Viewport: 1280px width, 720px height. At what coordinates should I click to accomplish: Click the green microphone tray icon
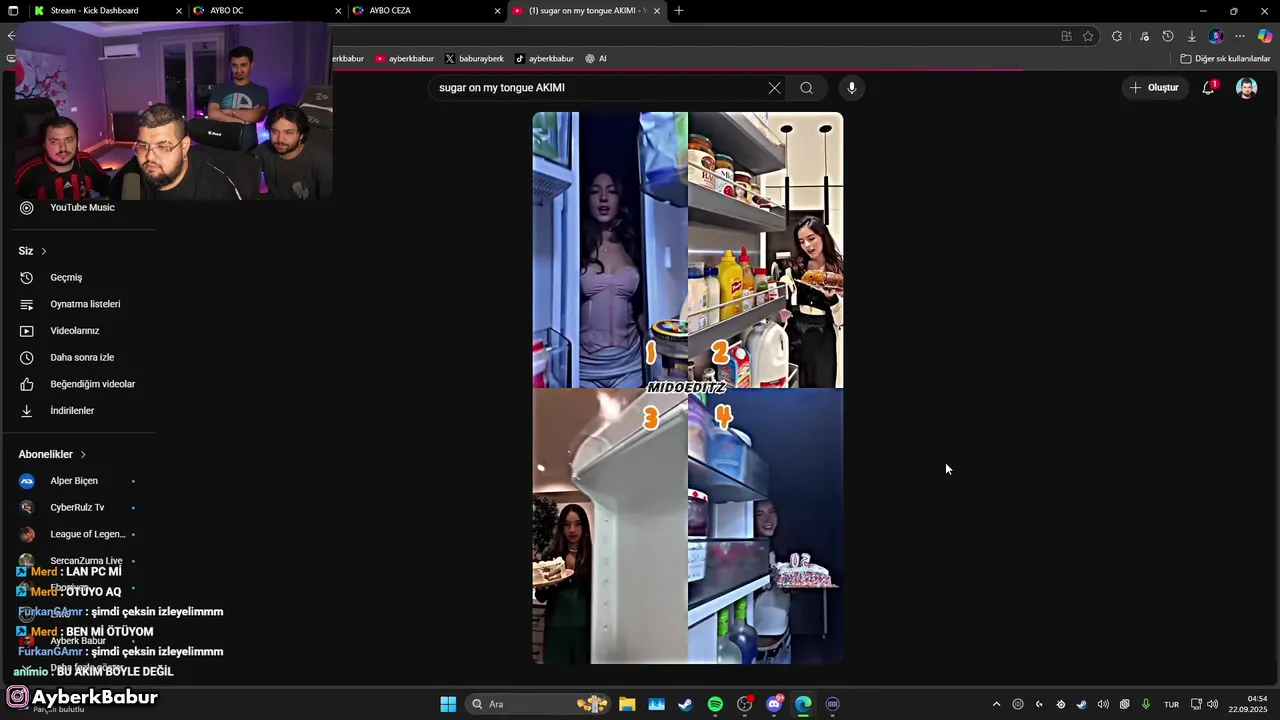tap(1146, 704)
